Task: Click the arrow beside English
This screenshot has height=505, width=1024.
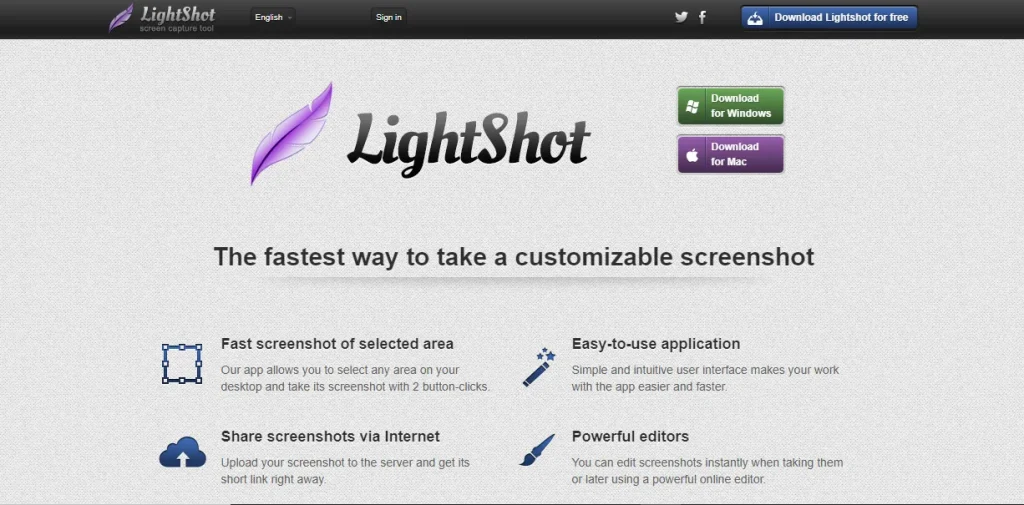Action: pyautogui.click(x=290, y=18)
